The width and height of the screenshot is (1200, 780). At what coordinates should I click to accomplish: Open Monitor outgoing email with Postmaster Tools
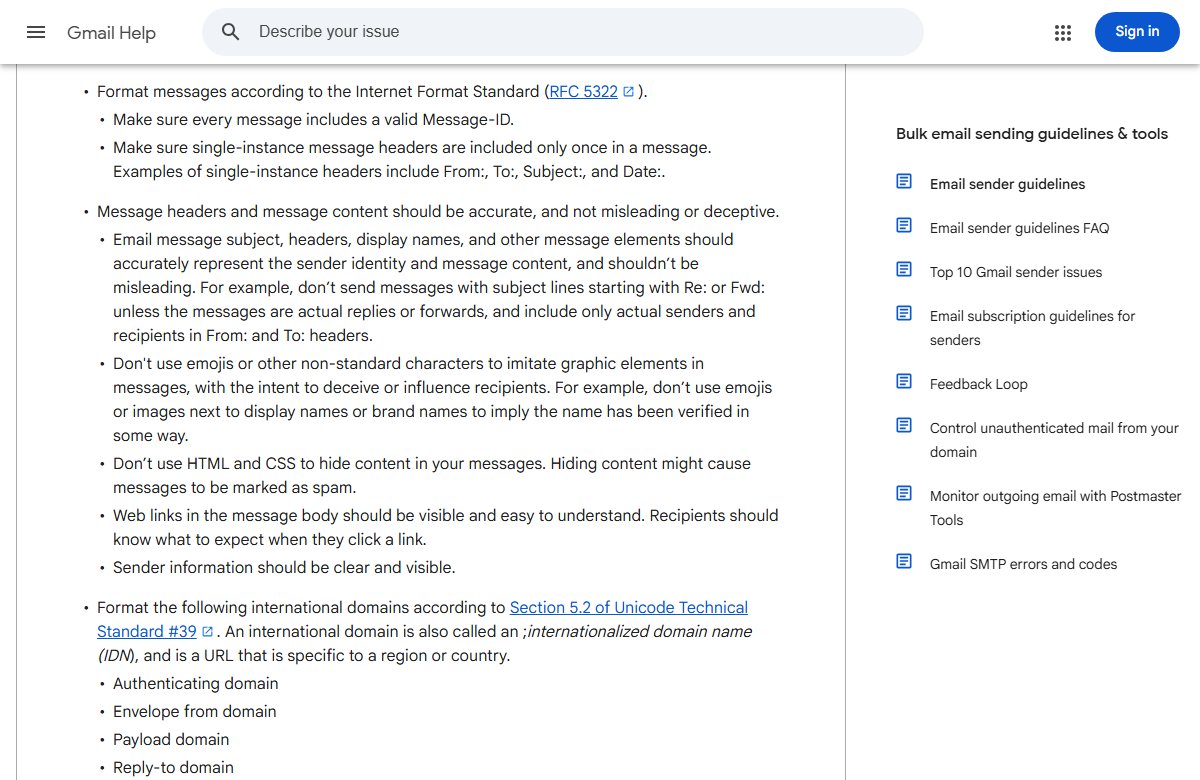(x=1056, y=508)
